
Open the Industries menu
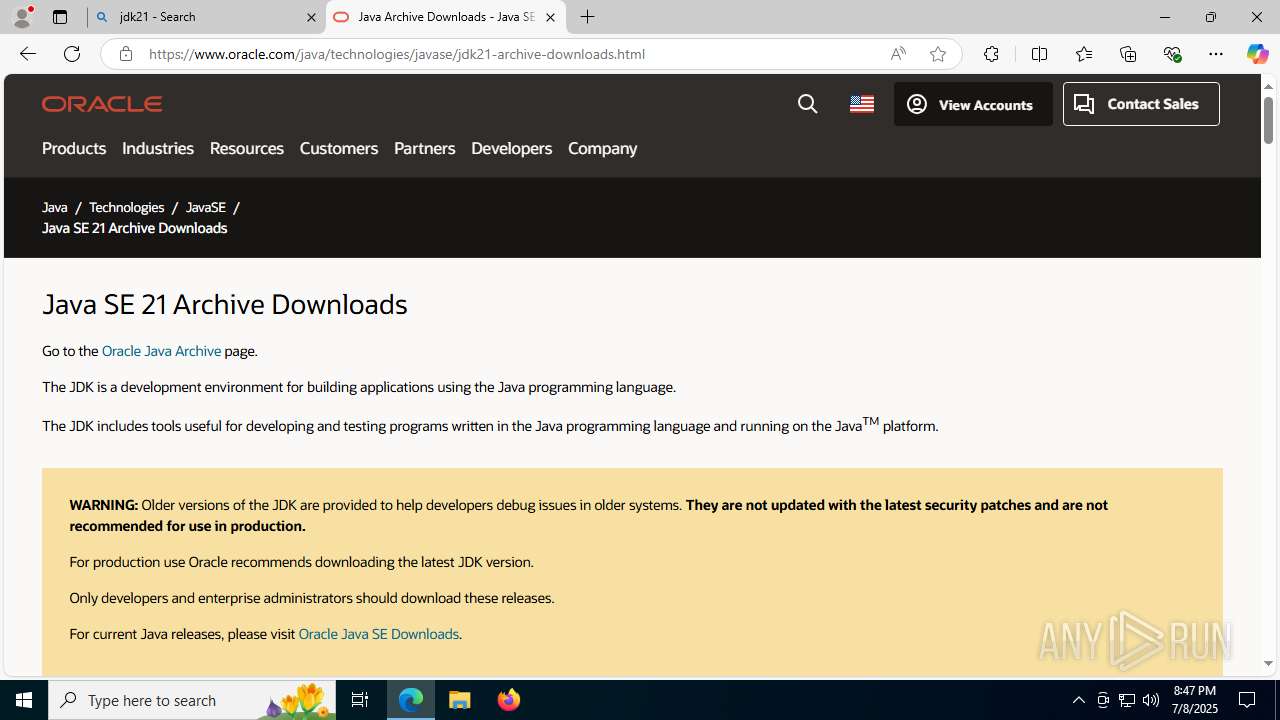pyautogui.click(x=158, y=148)
